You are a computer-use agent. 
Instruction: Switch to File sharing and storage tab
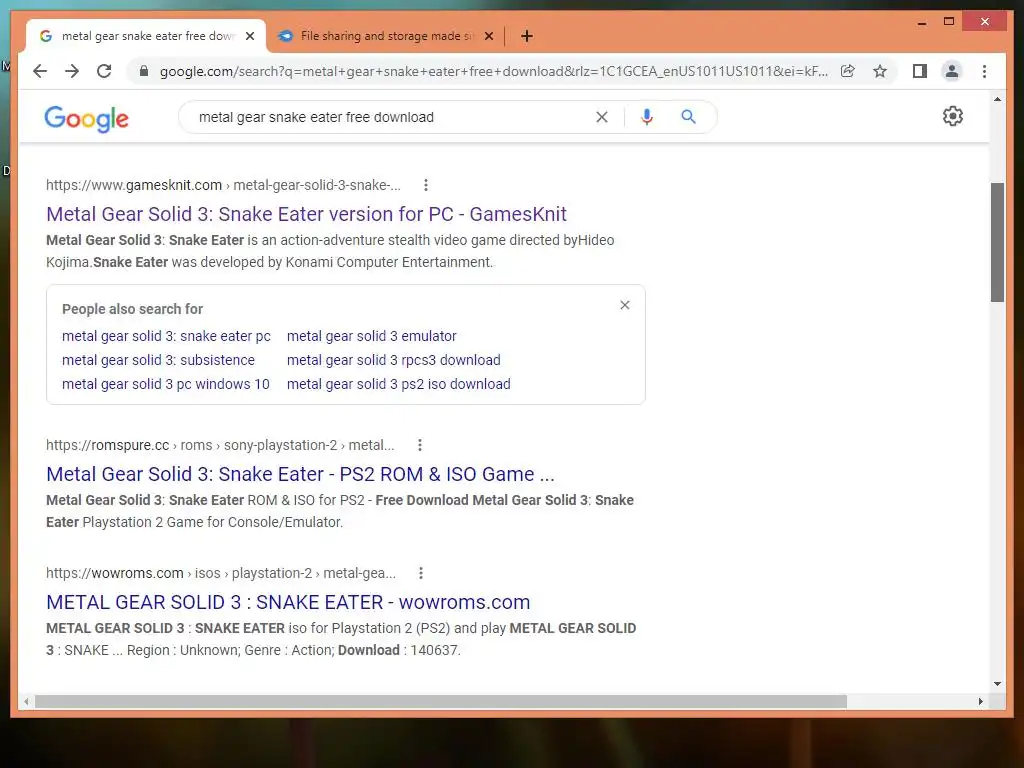click(x=387, y=36)
